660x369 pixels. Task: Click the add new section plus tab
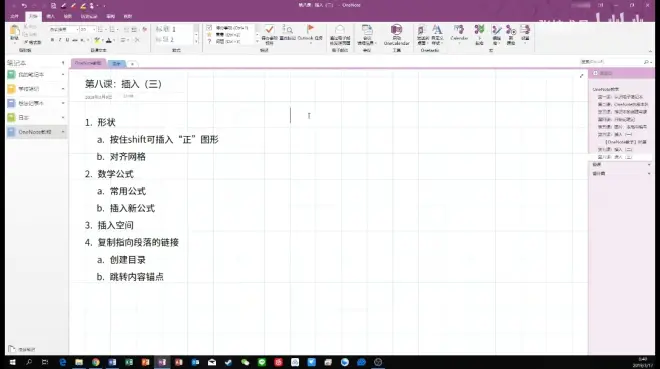click(x=132, y=64)
